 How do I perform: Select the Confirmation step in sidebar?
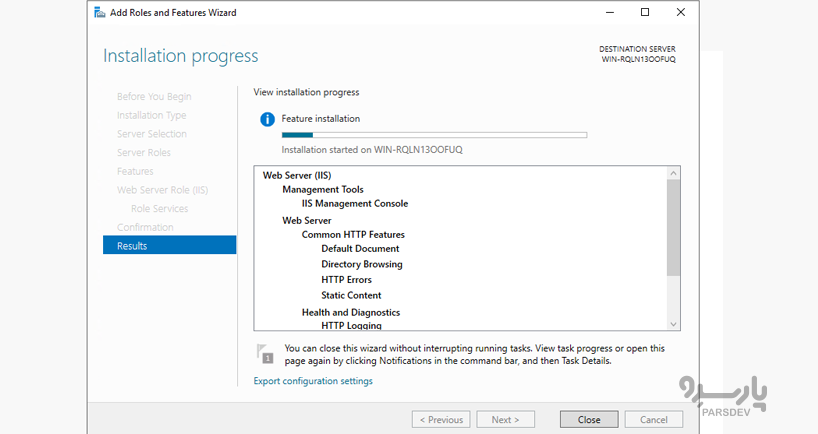click(x=145, y=227)
